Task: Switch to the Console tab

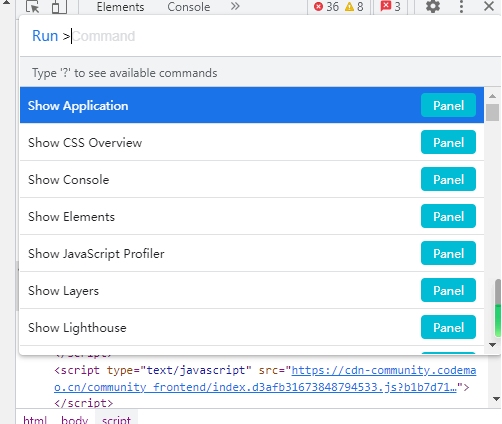Action: point(189,7)
